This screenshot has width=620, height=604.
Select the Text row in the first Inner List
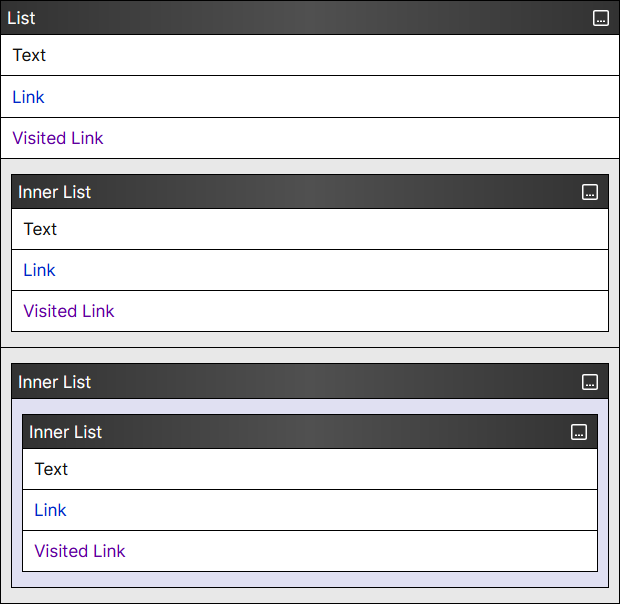tap(310, 229)
